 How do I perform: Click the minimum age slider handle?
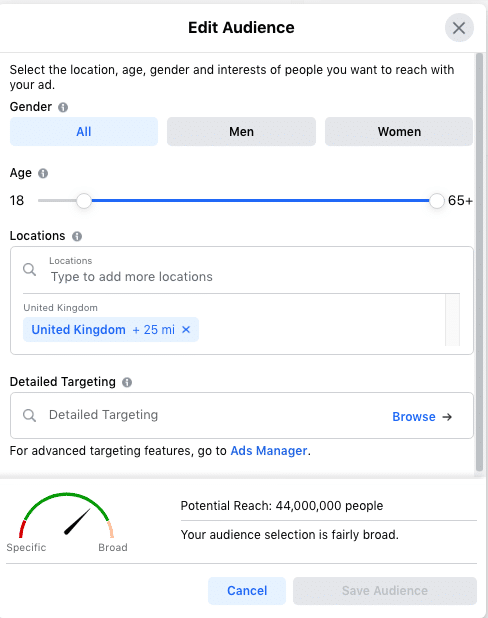click(x=84, y=201)
